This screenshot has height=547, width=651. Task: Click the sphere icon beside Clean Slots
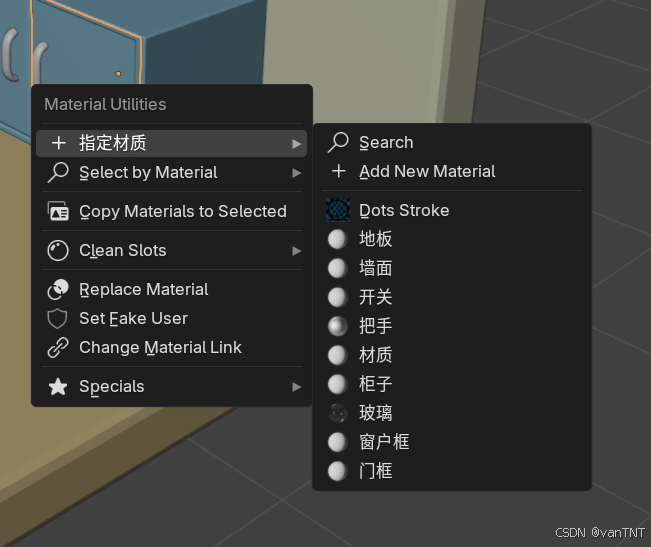pos(58,250)
